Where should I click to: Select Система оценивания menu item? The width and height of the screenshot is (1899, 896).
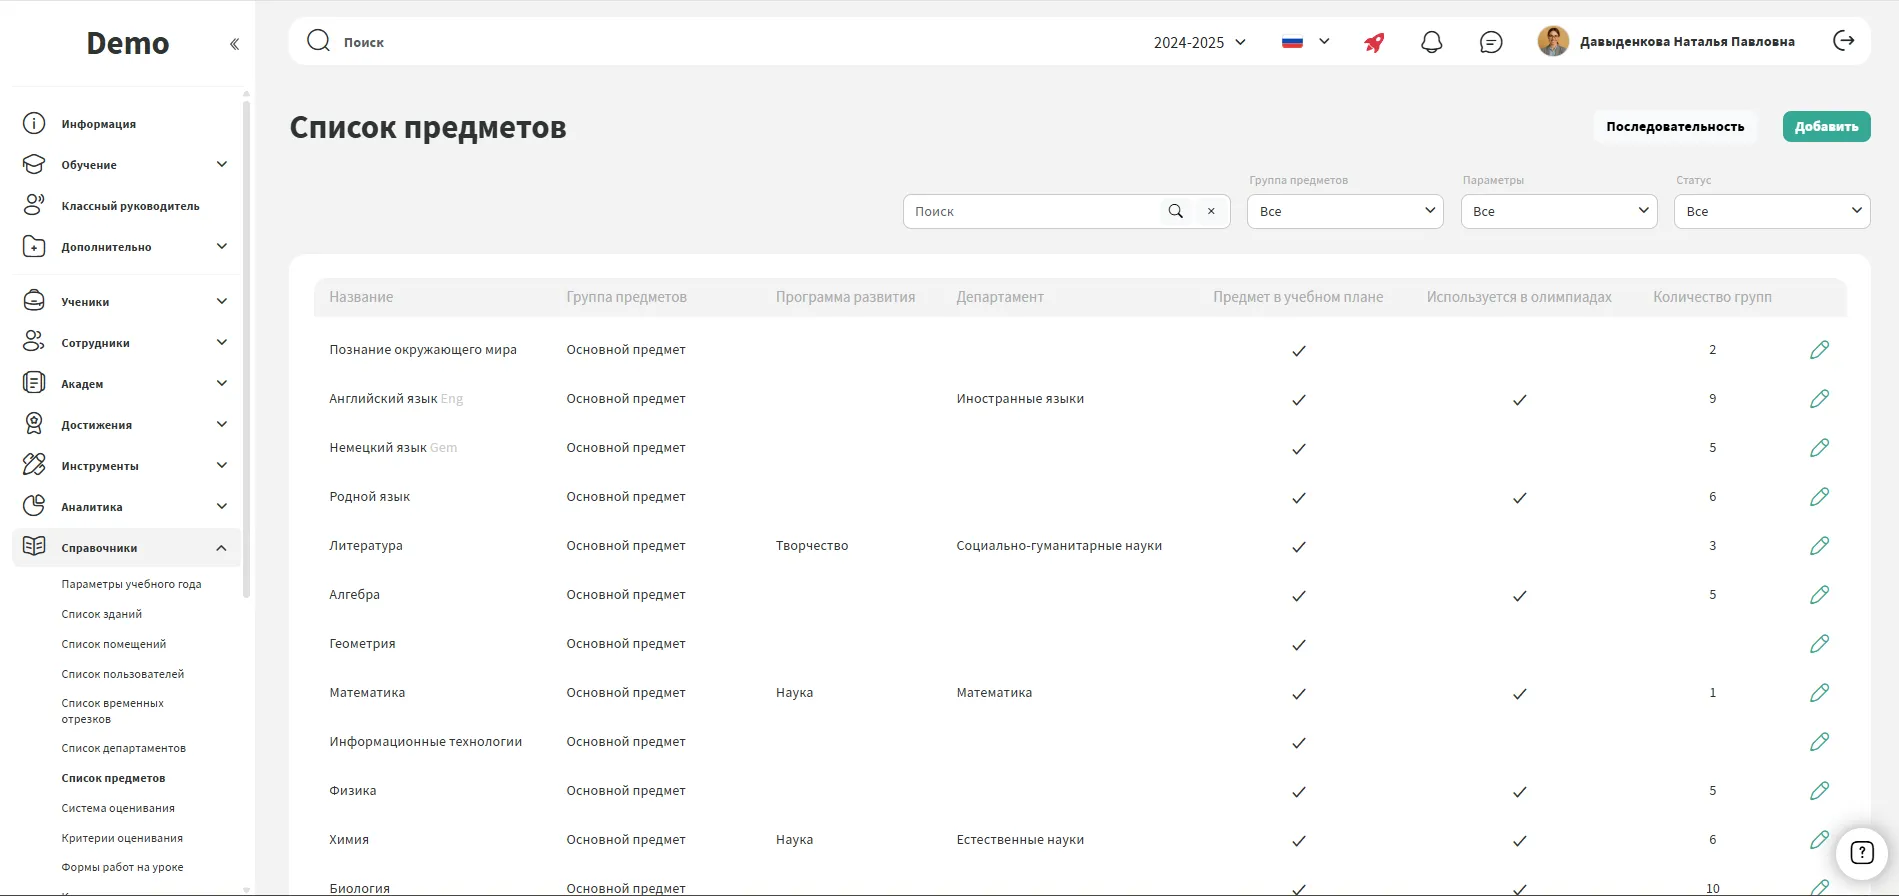pos(118,808)
